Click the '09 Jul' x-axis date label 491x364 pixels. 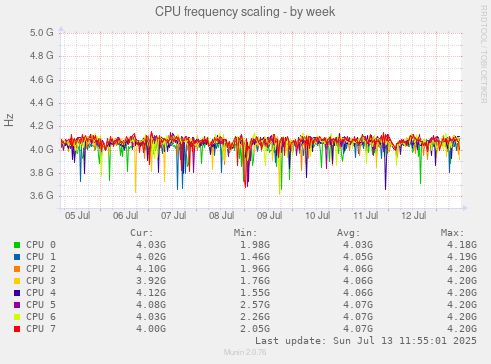(269, 216)
